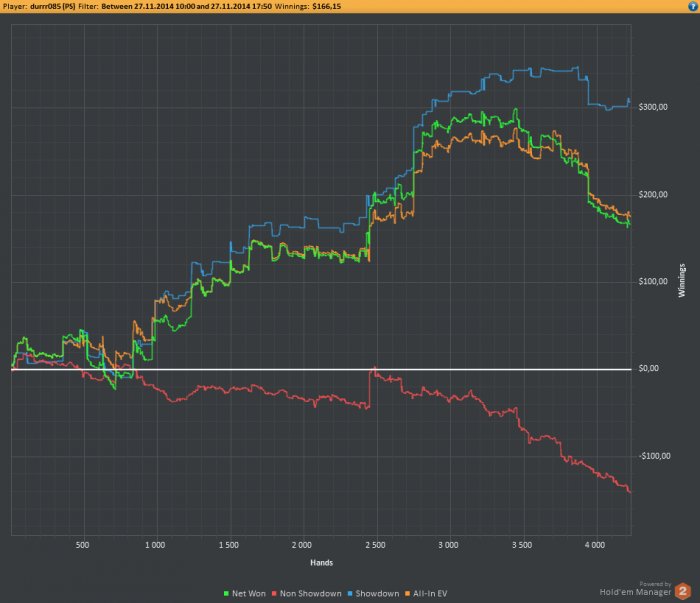Viewport: 700px width, 603px height.
Task: Toggle the Non Showdown legend entry
Action: coord(307,594)
